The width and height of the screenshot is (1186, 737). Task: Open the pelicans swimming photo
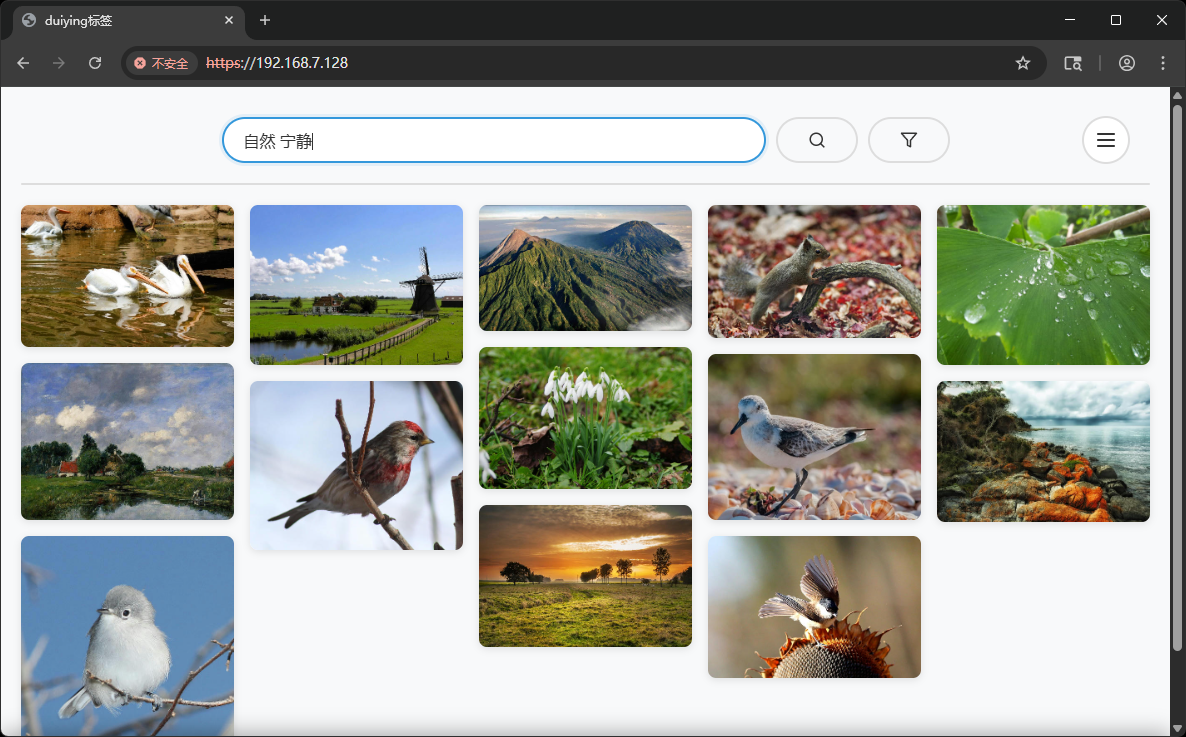(x=127, y=276)
